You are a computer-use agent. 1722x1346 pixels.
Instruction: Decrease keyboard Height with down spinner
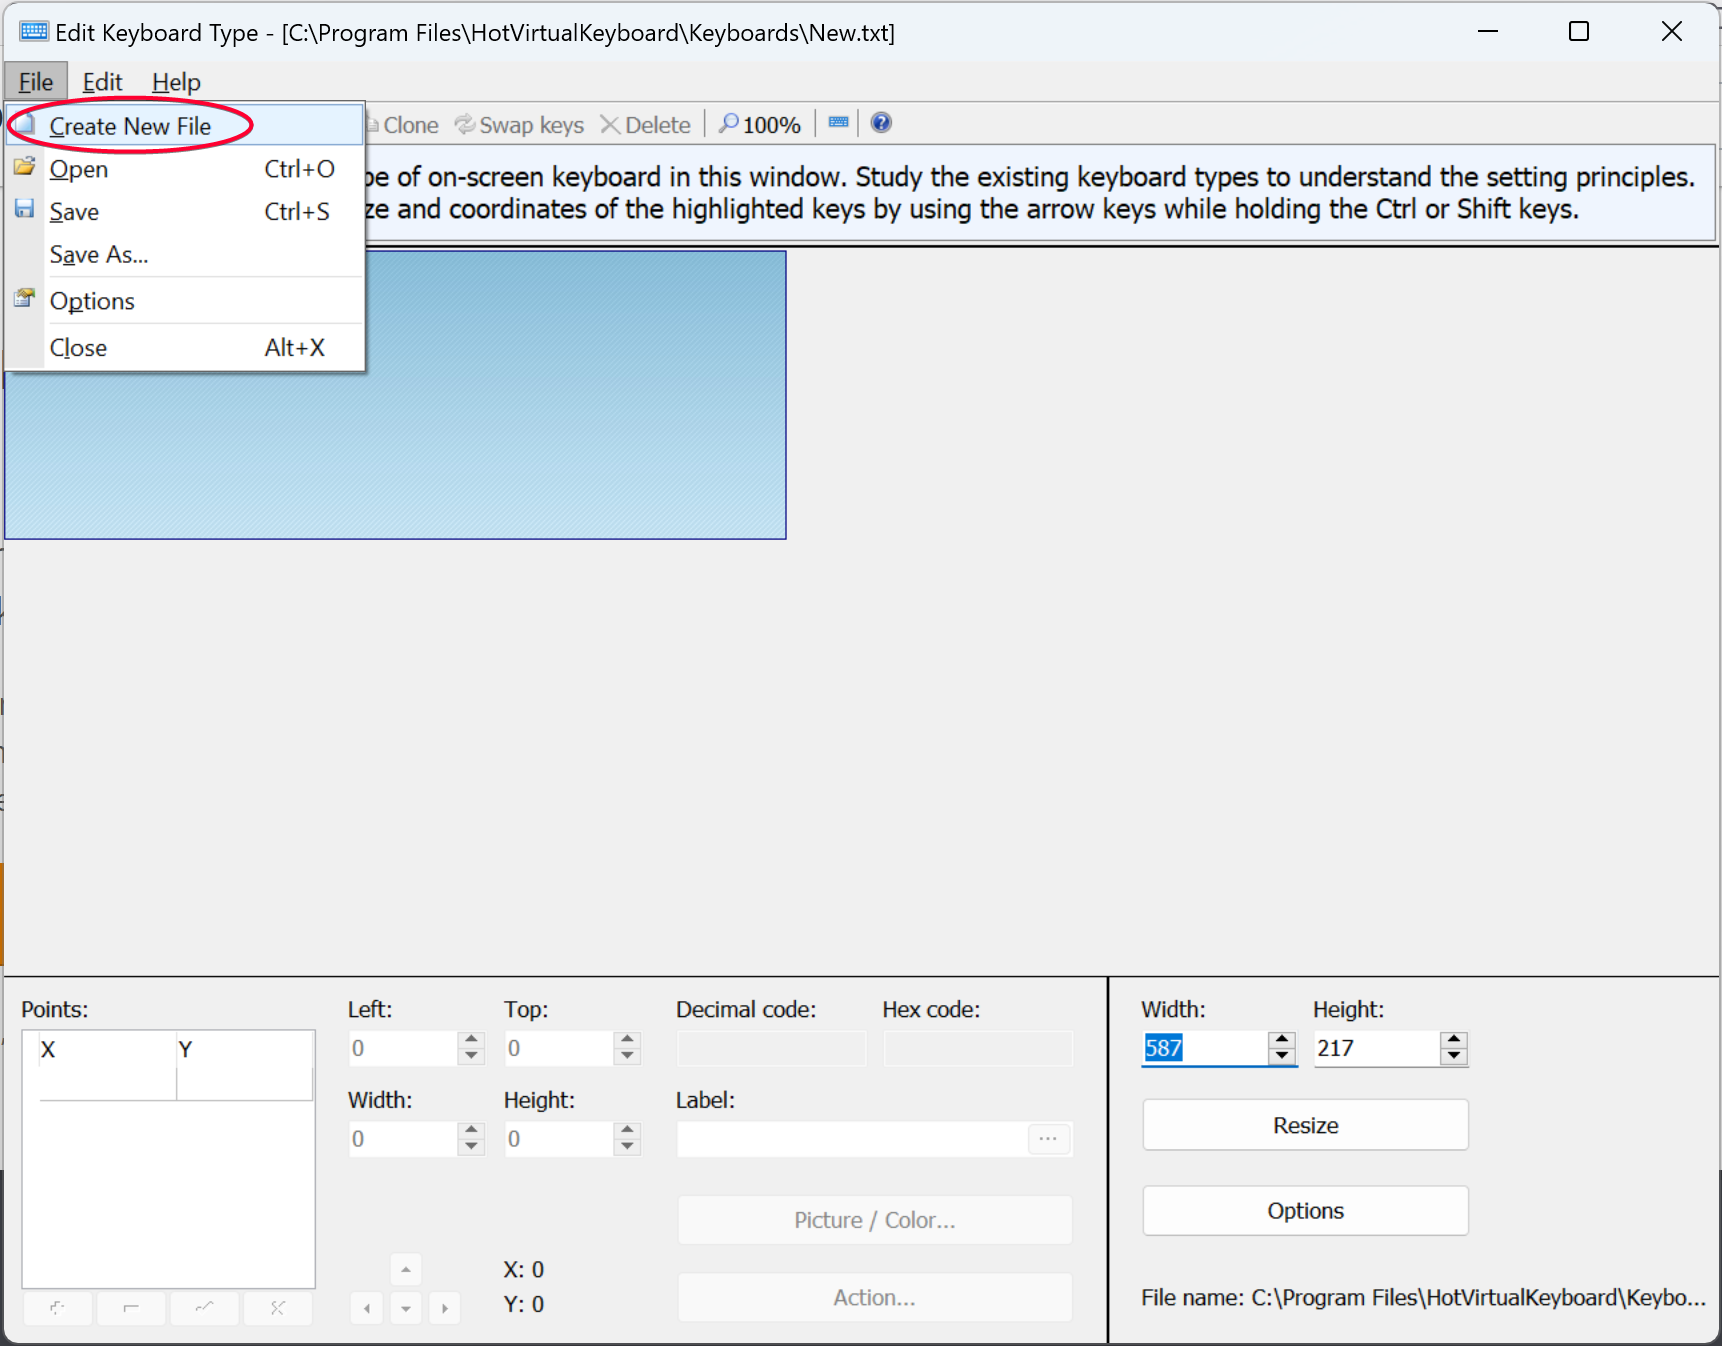(x=1454, y=1056)
